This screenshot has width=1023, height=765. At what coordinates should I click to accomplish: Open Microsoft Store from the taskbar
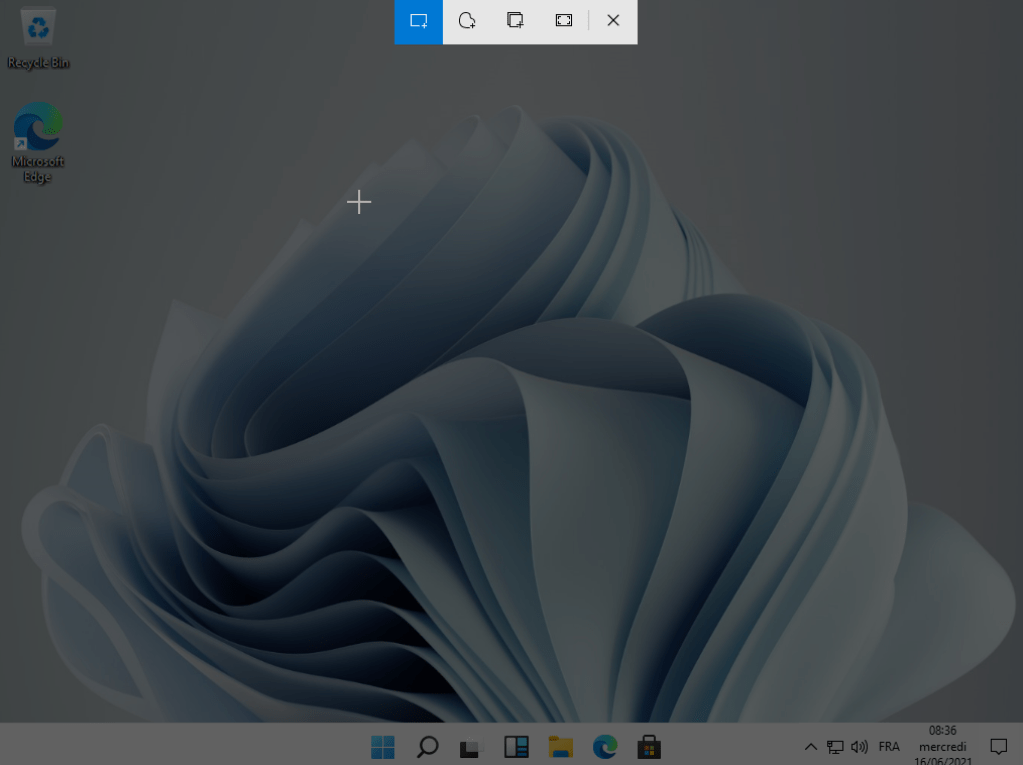(x=649, y=746)
